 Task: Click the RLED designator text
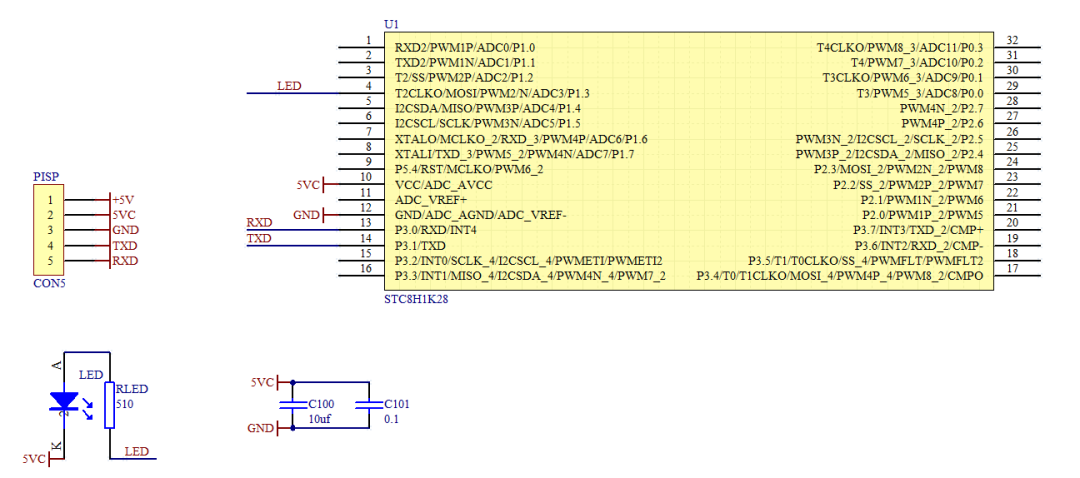tap(132, 389)
